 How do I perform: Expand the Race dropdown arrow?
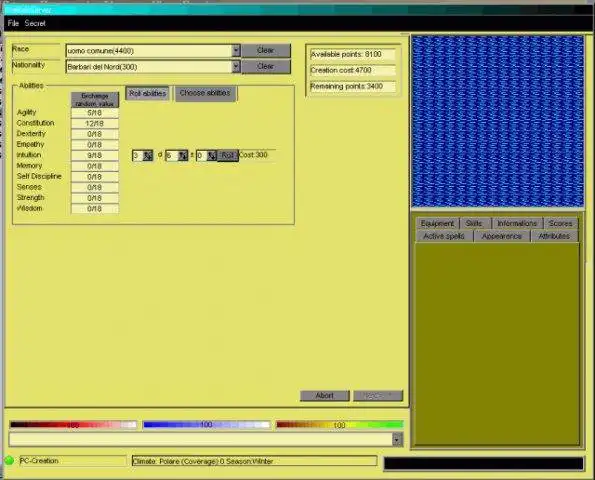[236, 50]
